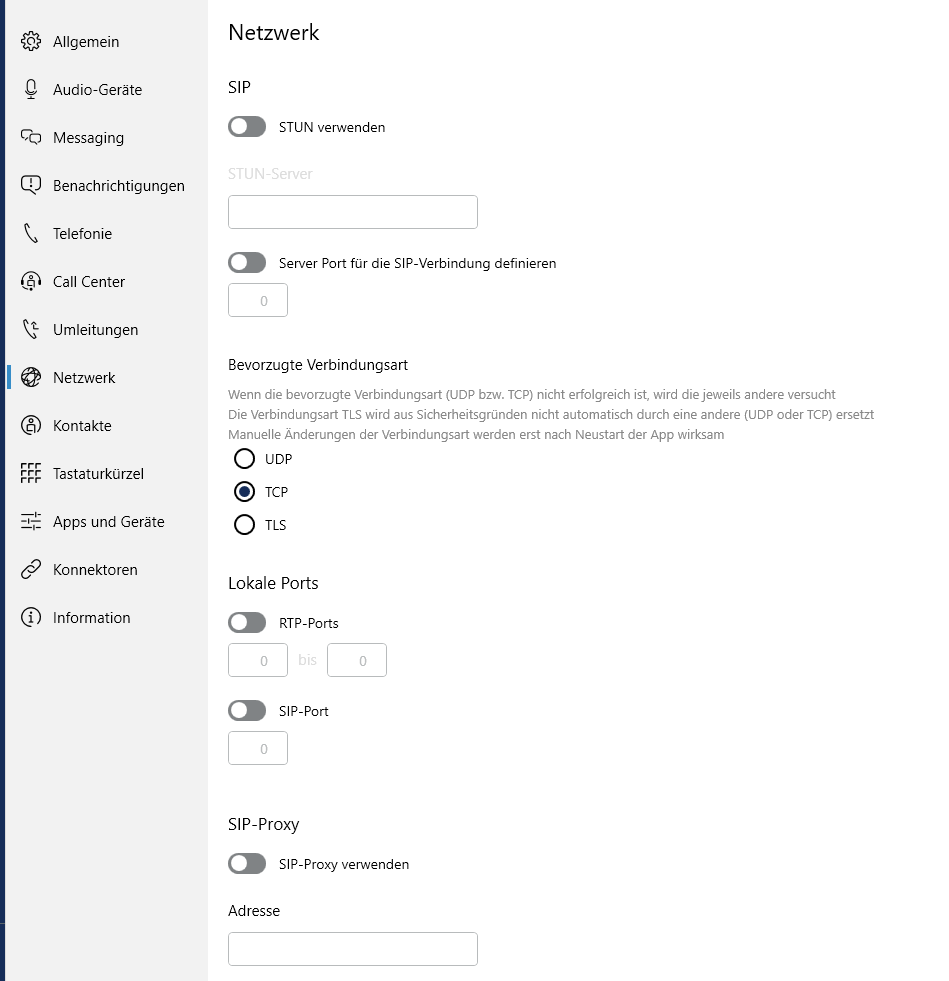
Task: Click the Umleitungen call forwarding icon
Action: coord(31,329)
